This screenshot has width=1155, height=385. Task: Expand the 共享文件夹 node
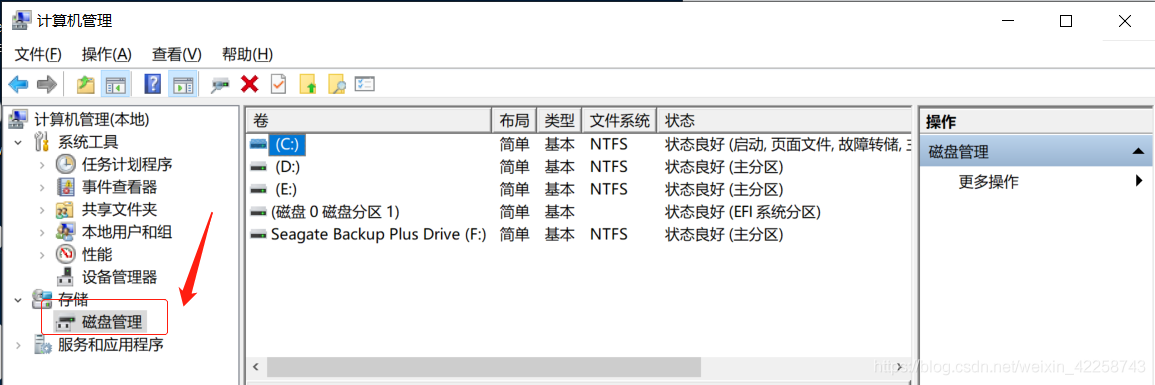pos(41,210)
